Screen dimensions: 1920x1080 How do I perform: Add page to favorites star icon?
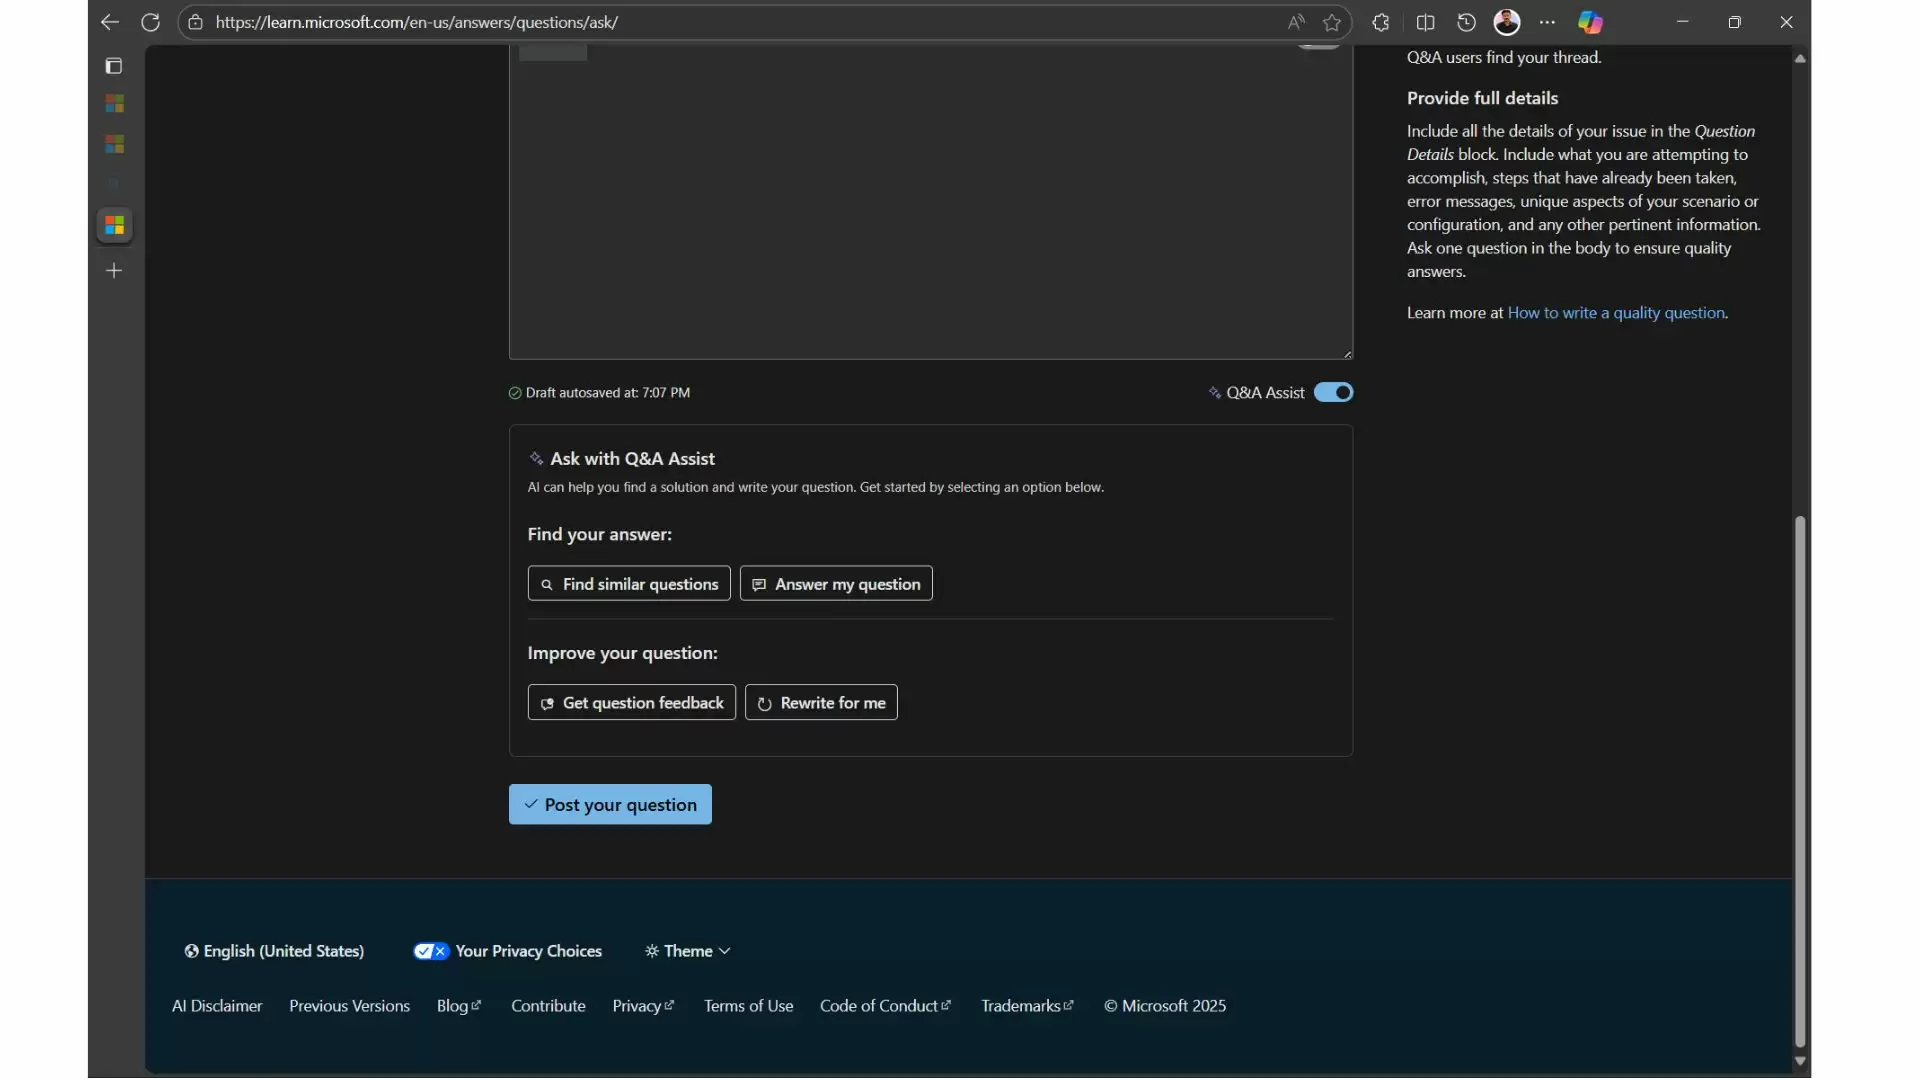tap(1332, 22)
